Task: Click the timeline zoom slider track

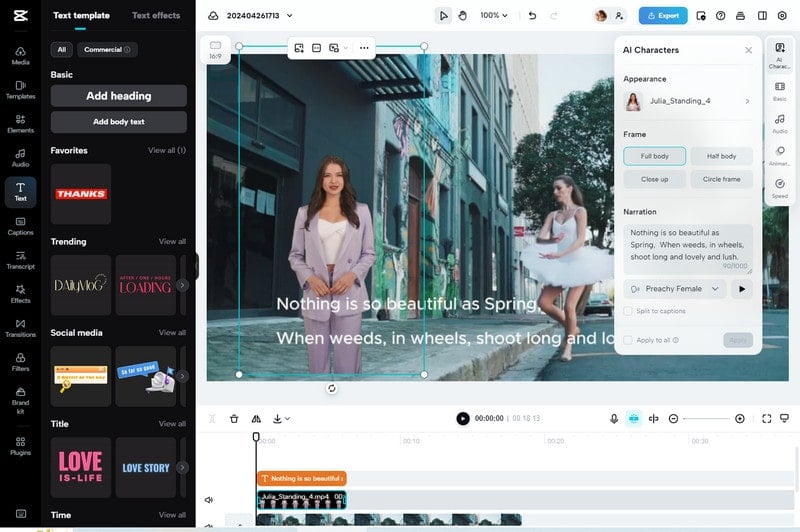Action: pos(707,419)
